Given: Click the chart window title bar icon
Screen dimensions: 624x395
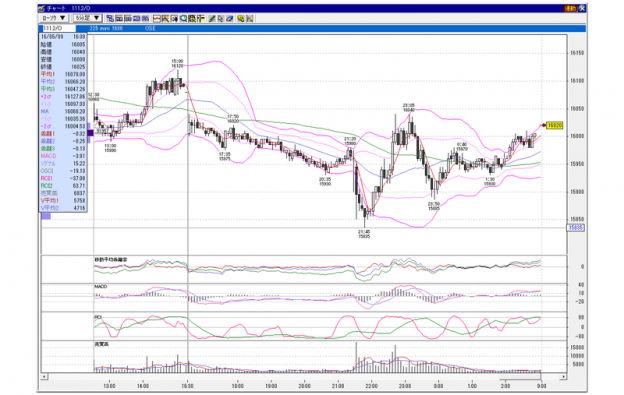Looking at the screenshot, I should click(42, 8).
